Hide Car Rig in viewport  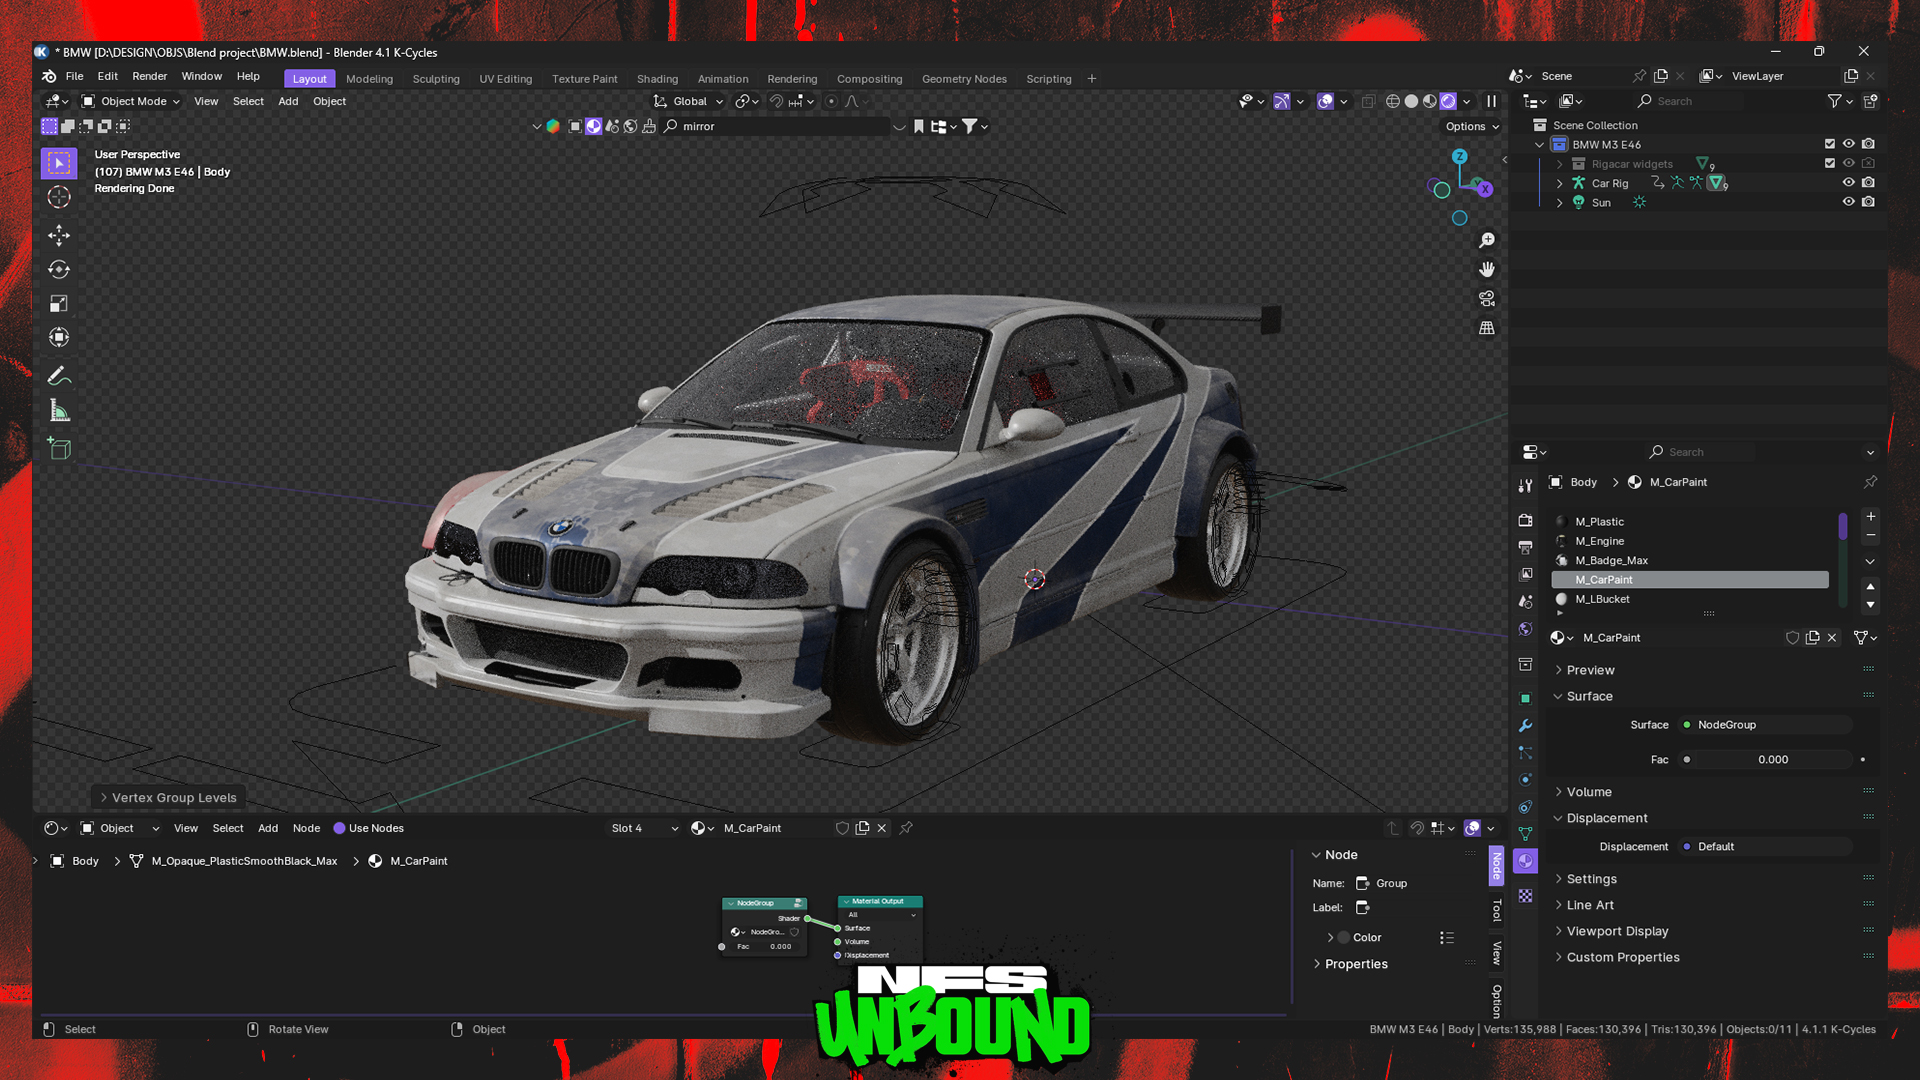(x=1849, y=183)
